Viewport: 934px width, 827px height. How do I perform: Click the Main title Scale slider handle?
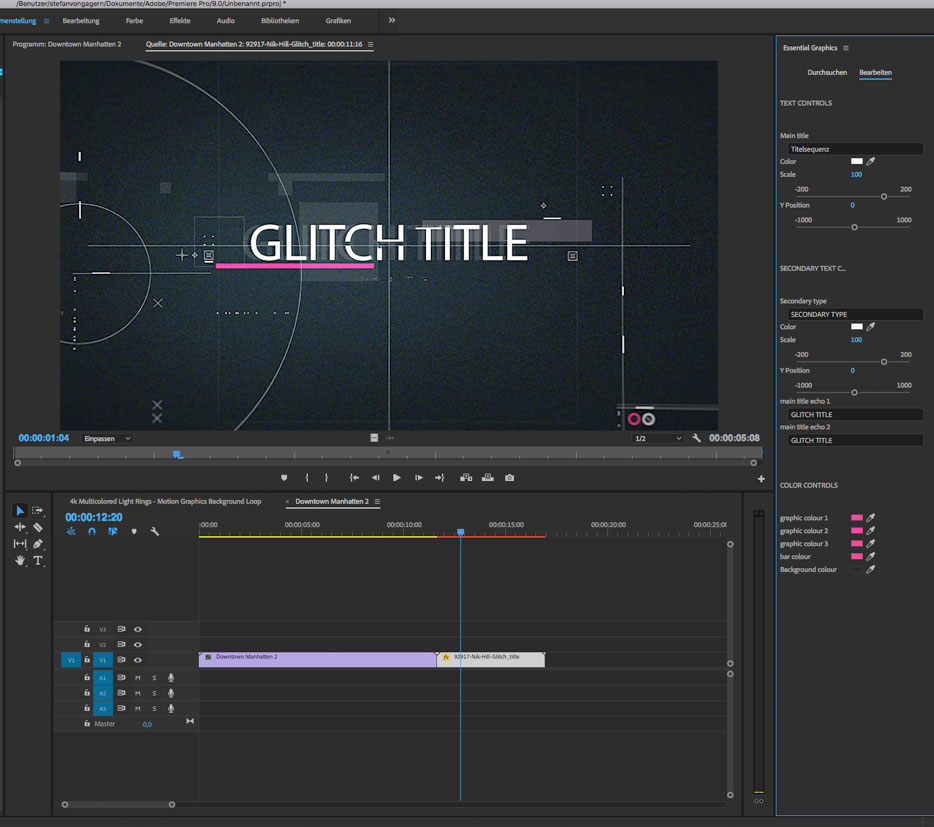point(884,197)
